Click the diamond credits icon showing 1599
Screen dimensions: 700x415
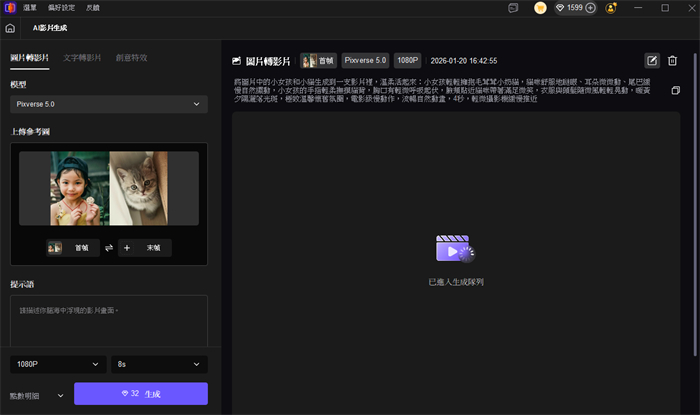pos(560,8)
